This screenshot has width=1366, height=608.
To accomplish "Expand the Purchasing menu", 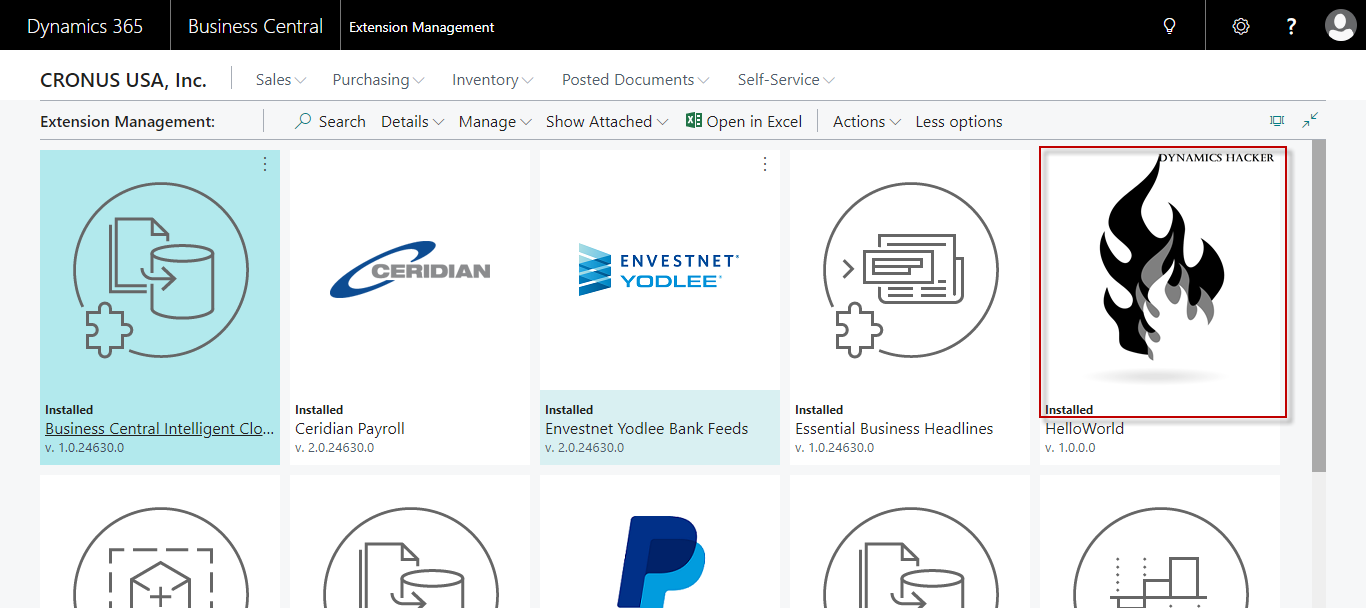I will pyautogui.click(x=378, y=79).
